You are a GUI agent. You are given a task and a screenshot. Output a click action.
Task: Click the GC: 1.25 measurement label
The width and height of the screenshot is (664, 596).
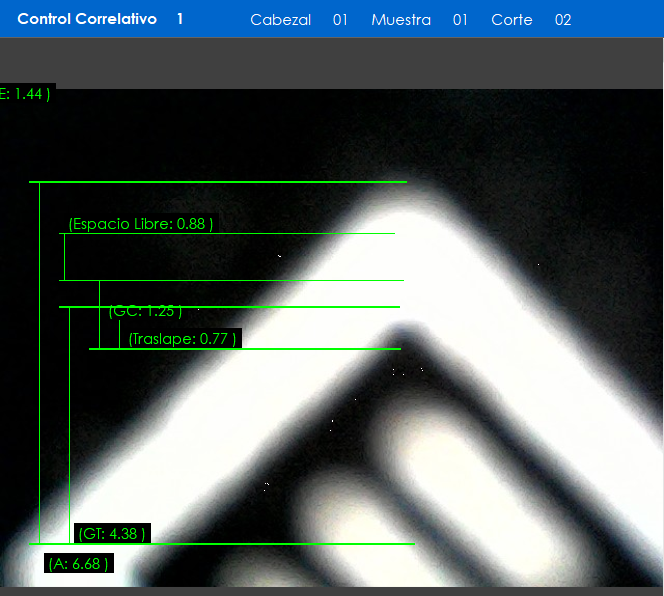tap(145, 311)
